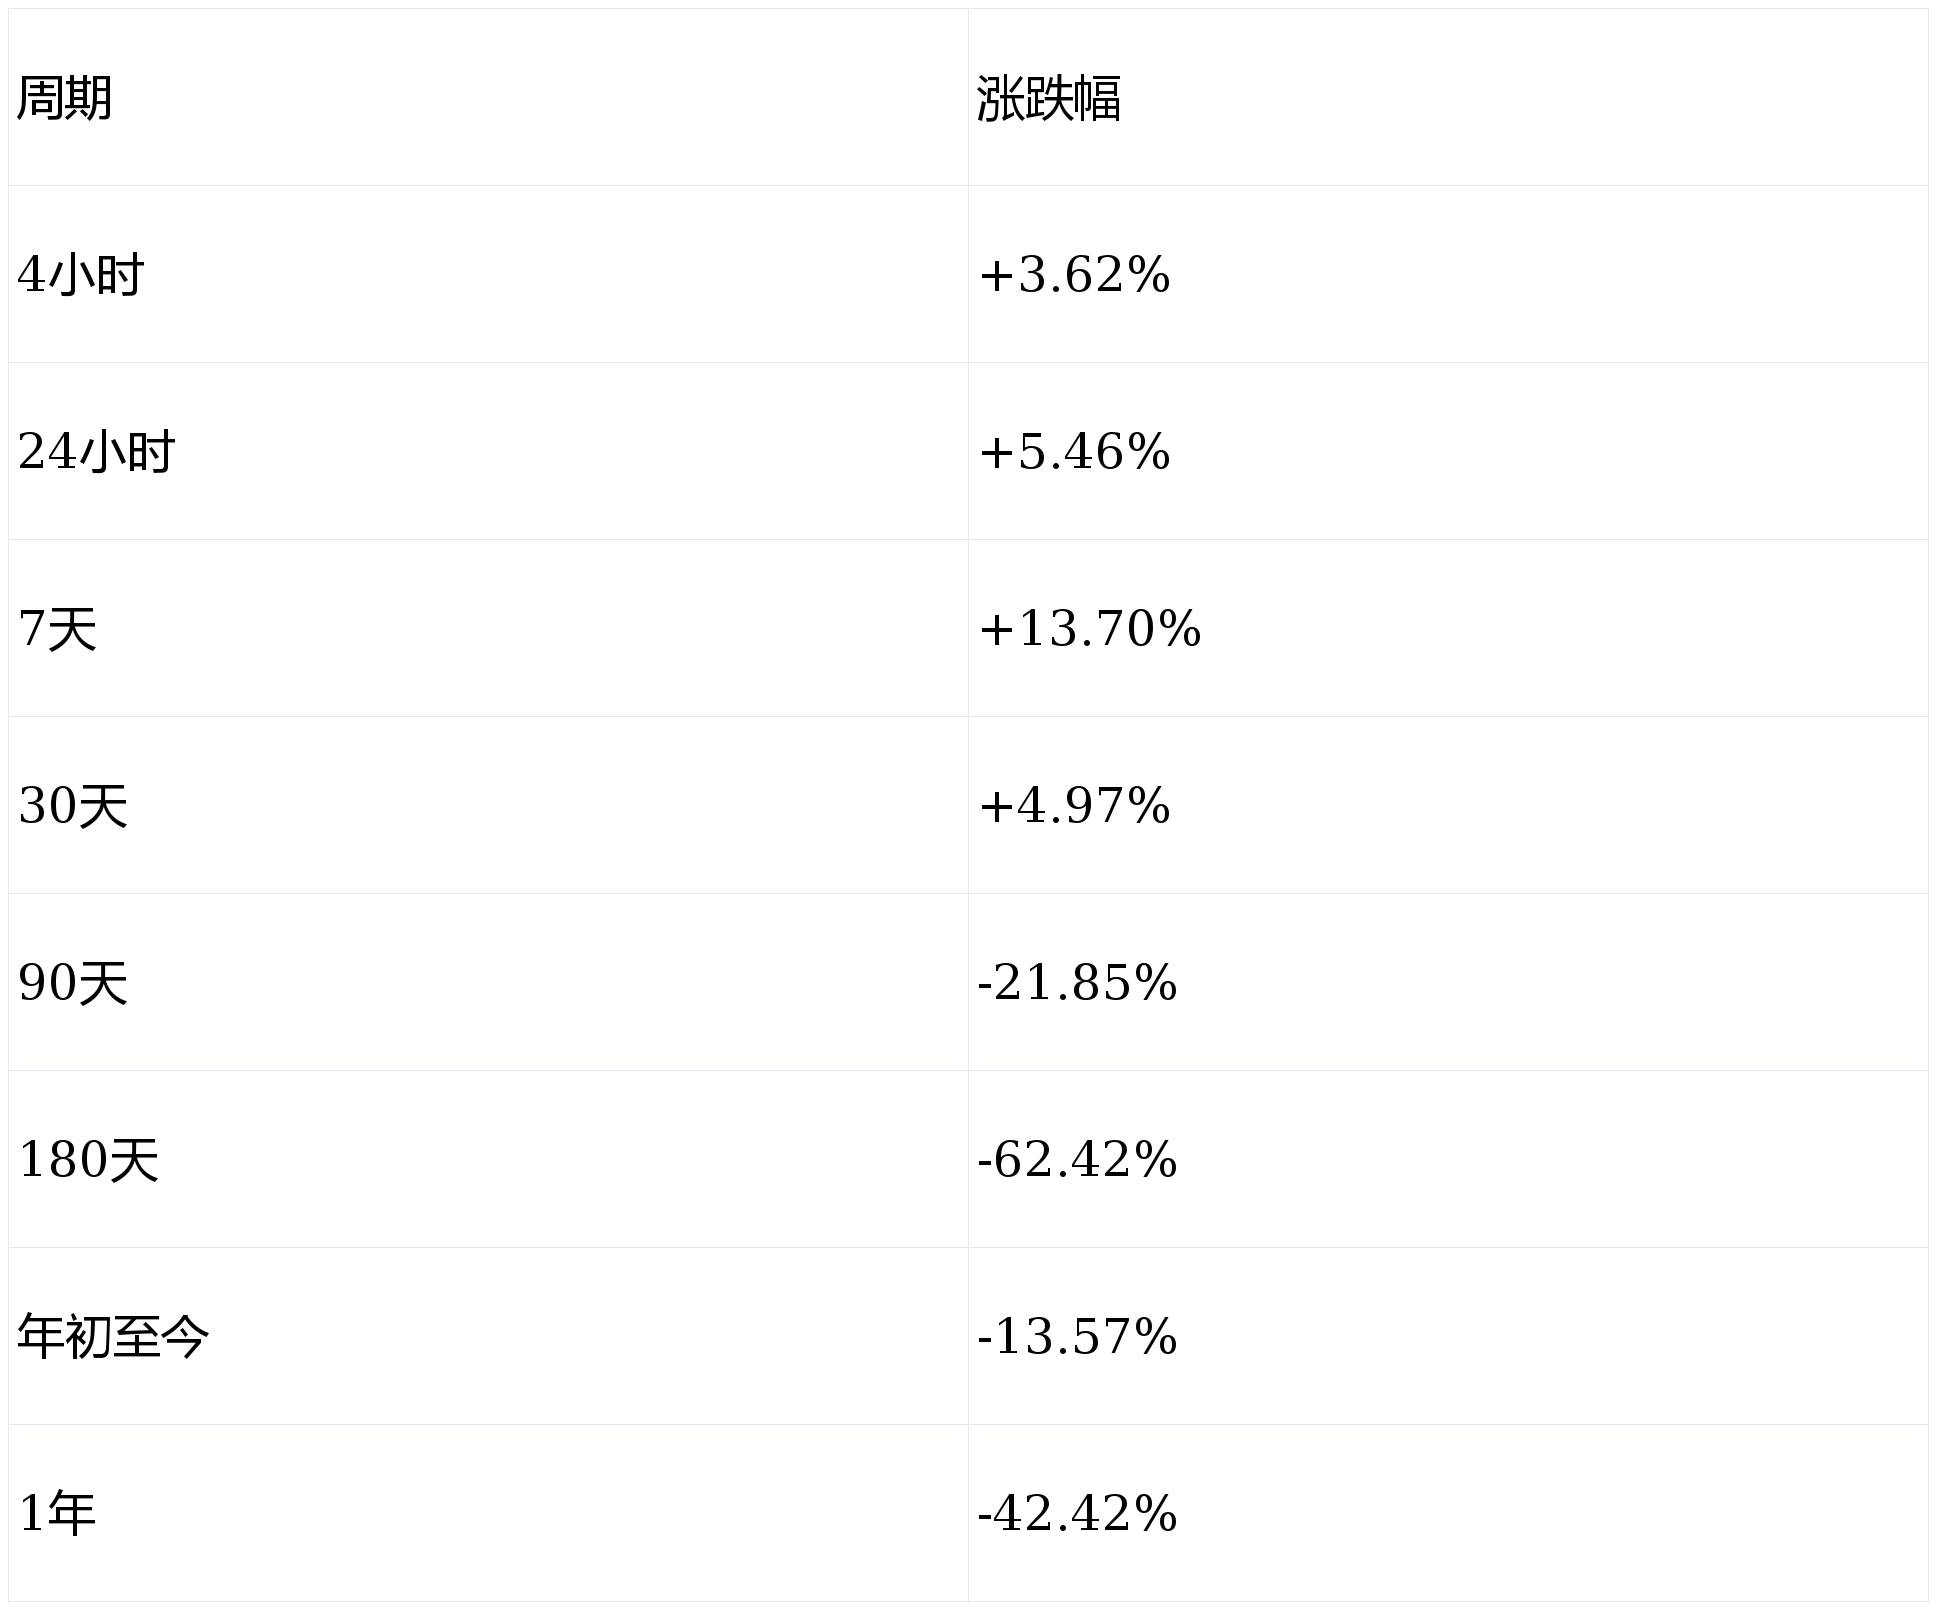
Task: Click the +5.46% change value
Action: (x=1074, y=452)
